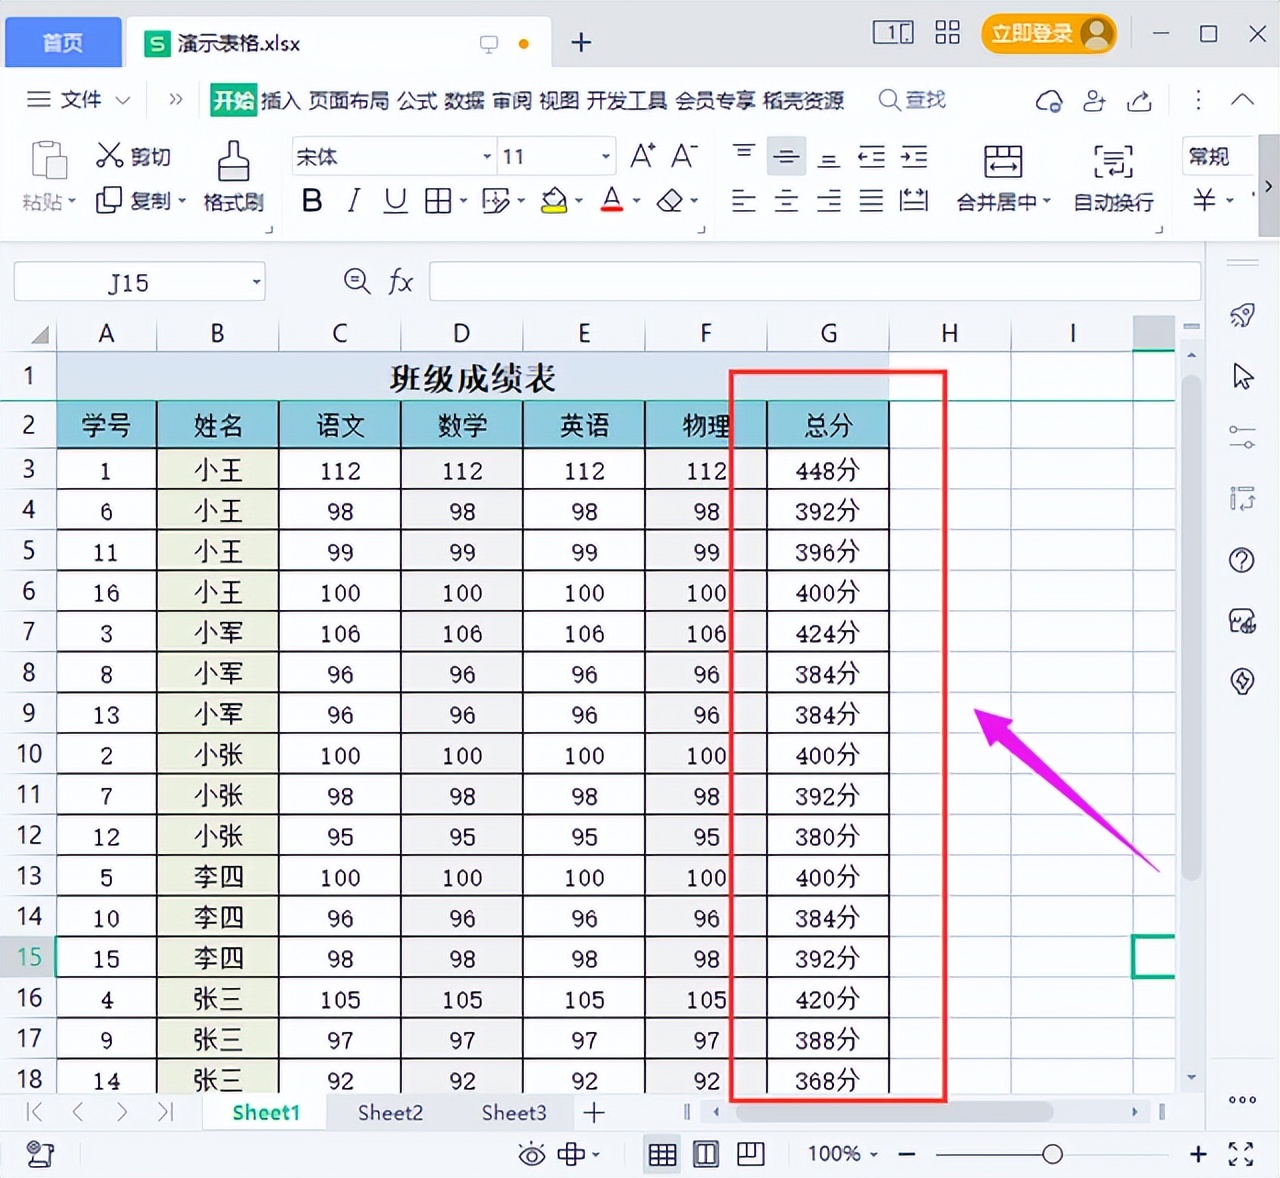The width and height of the screenshot is (1280, 1178).
Task: Expand the font size dropdown showing 11
Action: click(556, 156)
